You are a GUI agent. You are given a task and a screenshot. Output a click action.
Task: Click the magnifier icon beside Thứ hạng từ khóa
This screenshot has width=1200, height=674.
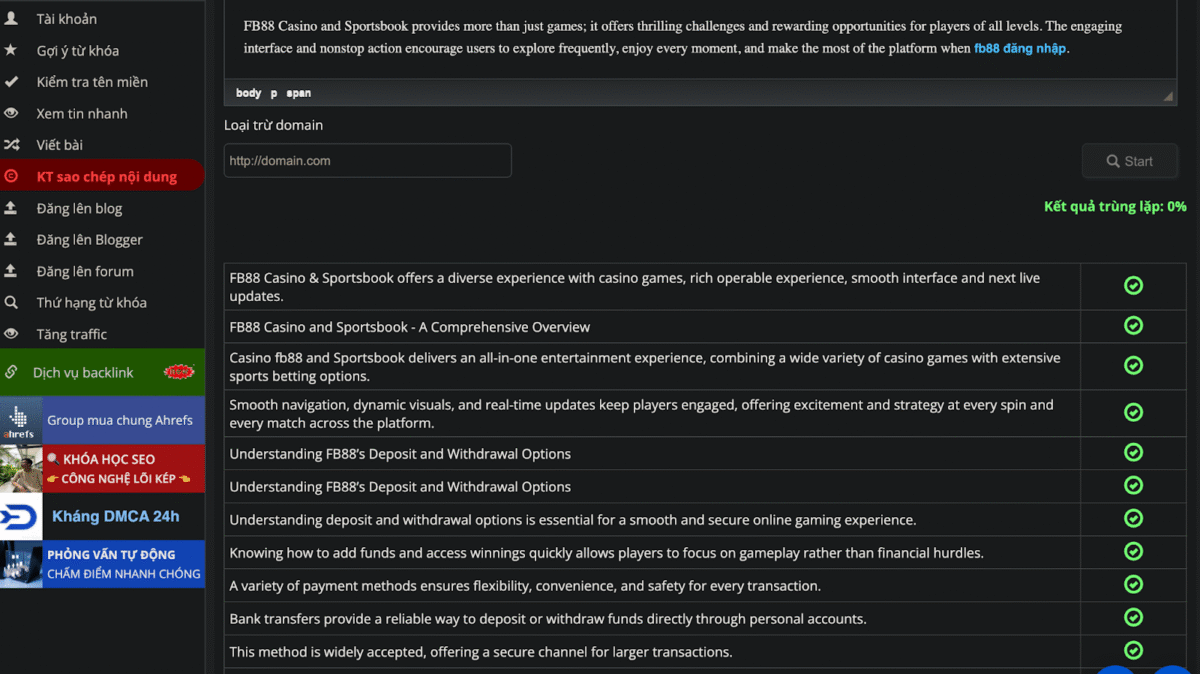[11, 302]
